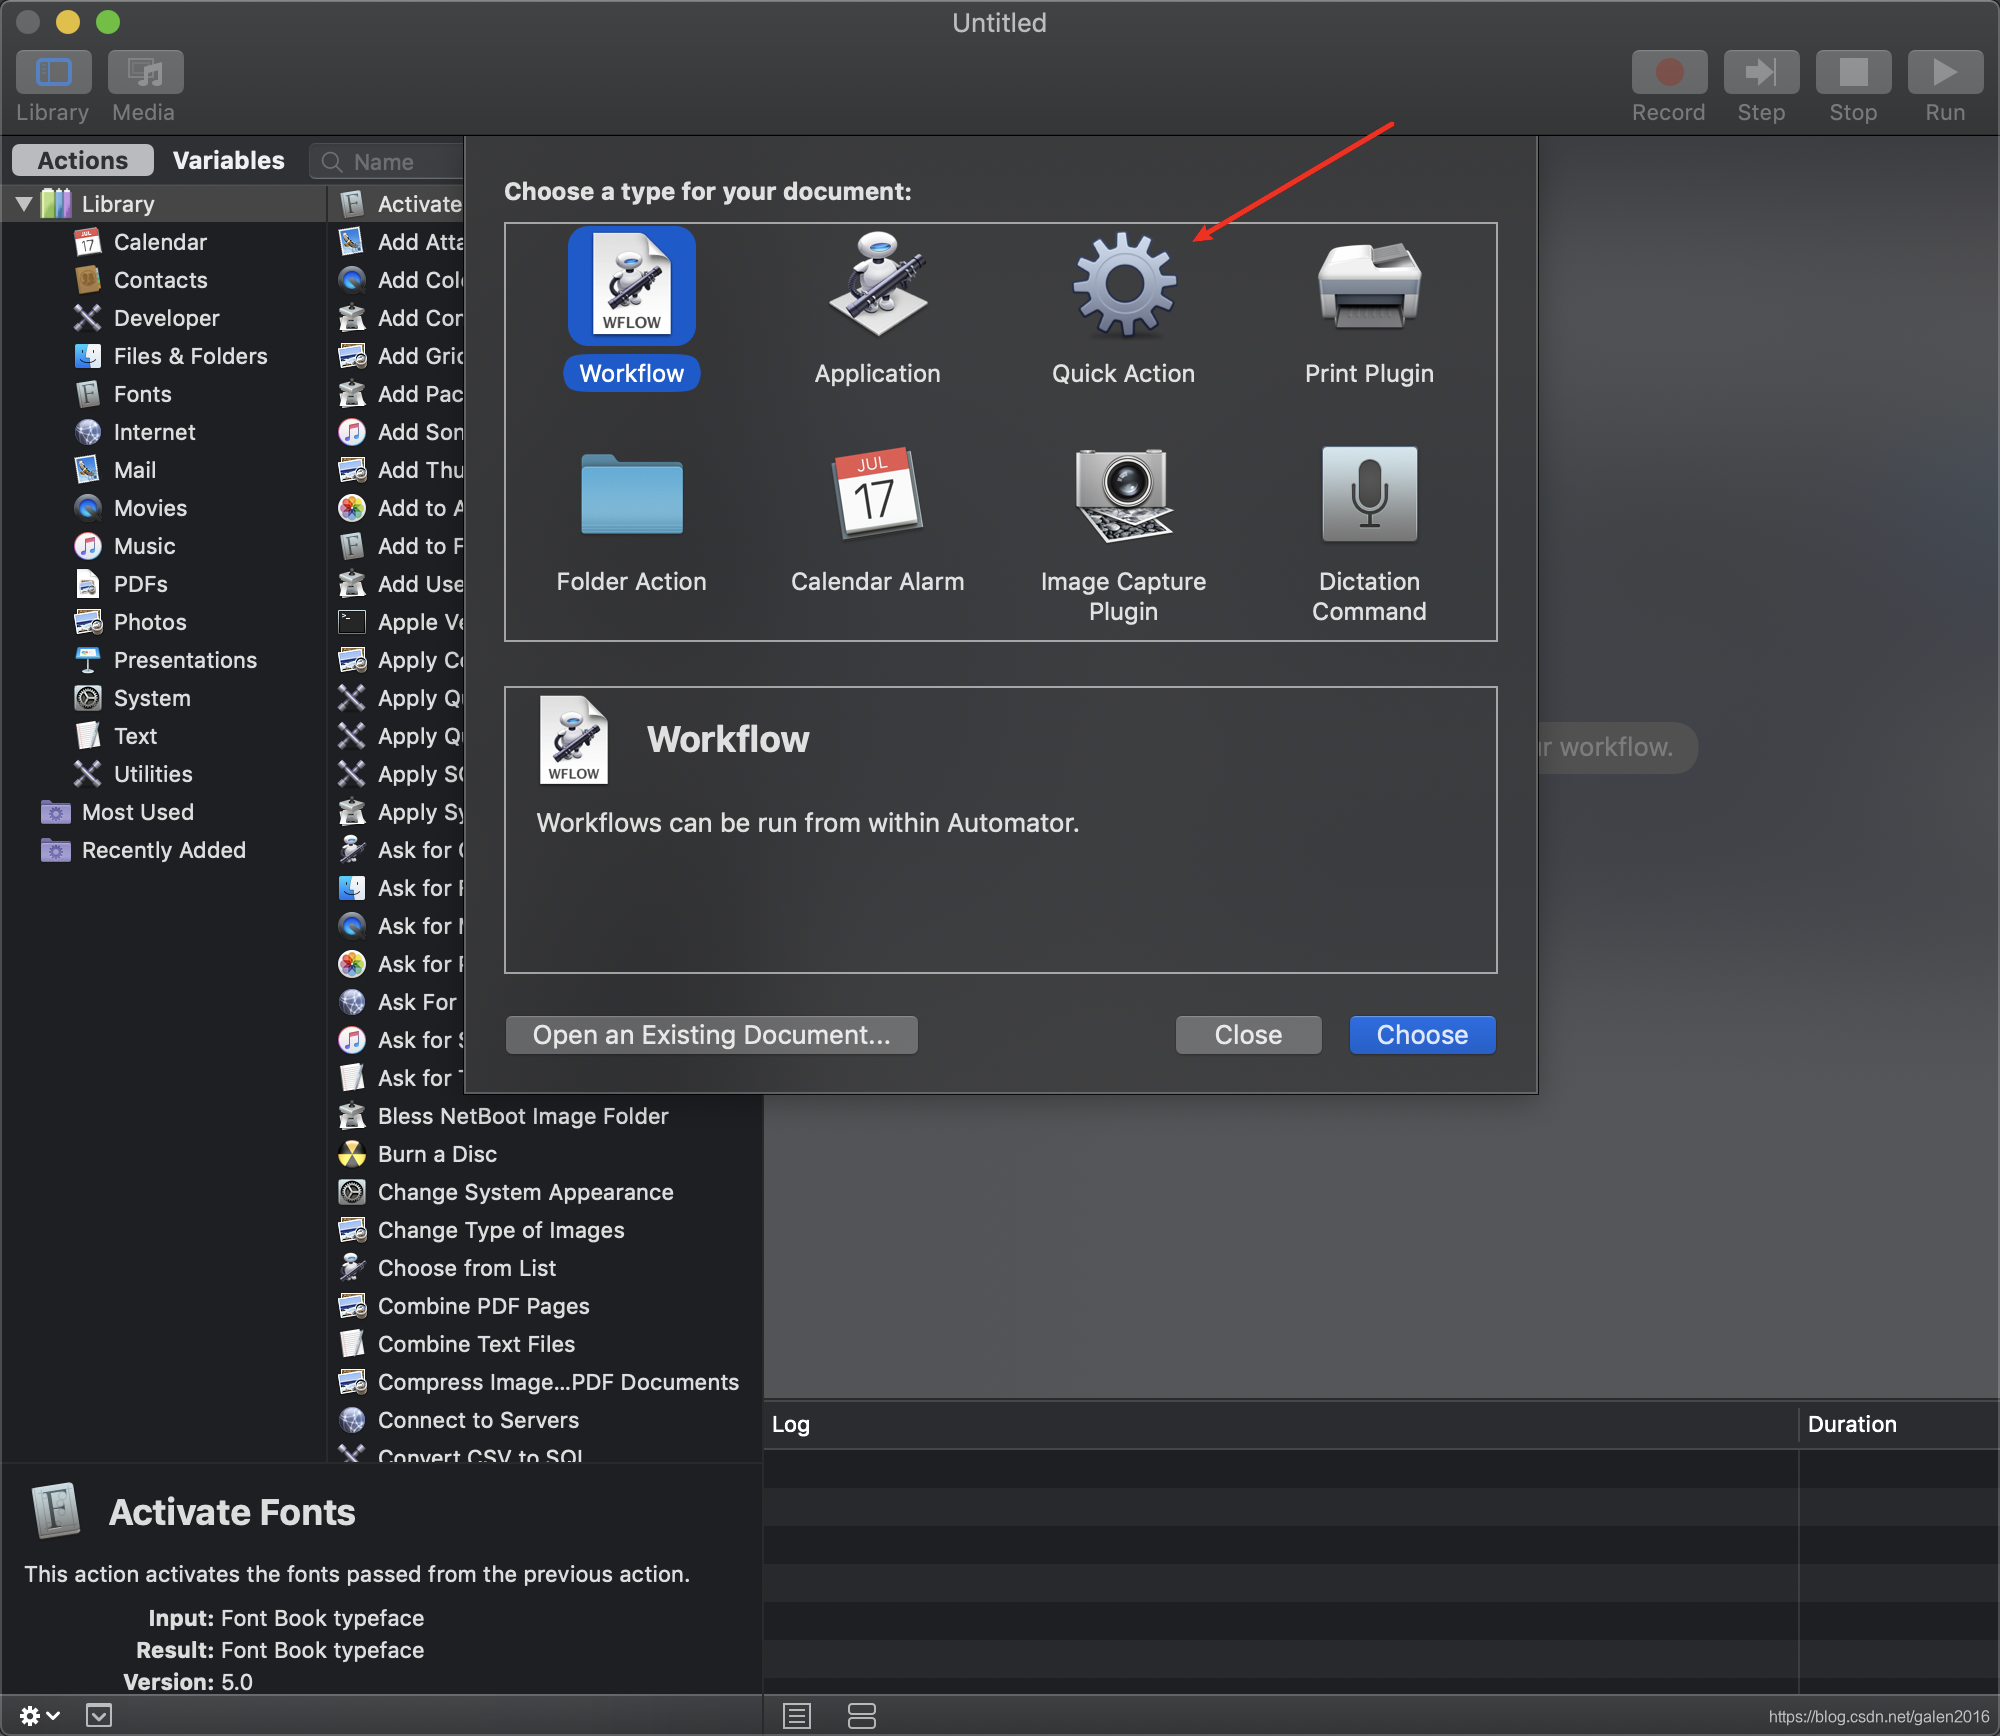The width and height of the screenshot is (2000, 1736).
Task: Expand the Recently Added category
Action: [x=167, y=848]
